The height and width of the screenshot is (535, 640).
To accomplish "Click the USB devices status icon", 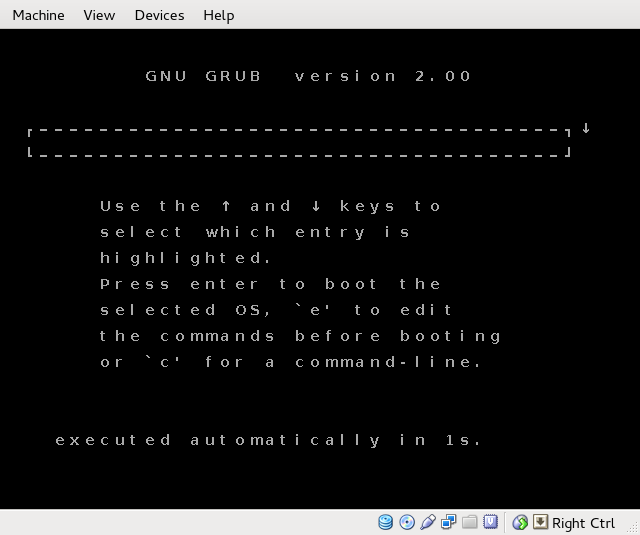I will point(428,522).
